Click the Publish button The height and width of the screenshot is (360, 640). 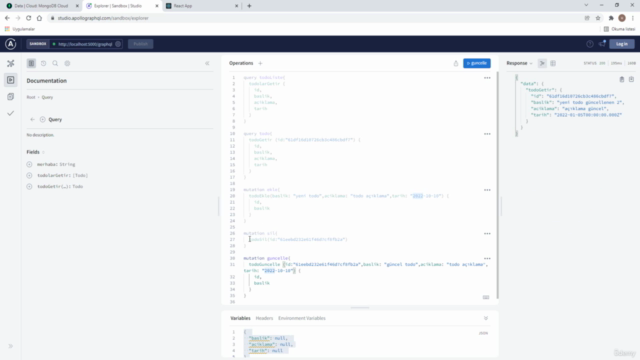coord(140,44)
